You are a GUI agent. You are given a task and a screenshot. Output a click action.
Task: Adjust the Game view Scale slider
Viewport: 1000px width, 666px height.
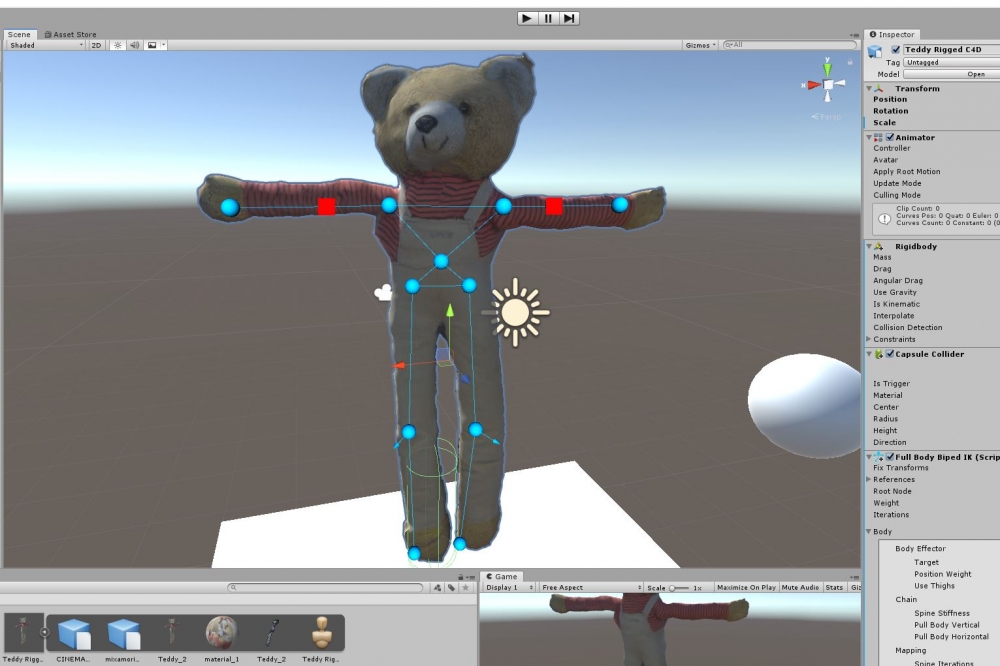(x=680, y=588)
